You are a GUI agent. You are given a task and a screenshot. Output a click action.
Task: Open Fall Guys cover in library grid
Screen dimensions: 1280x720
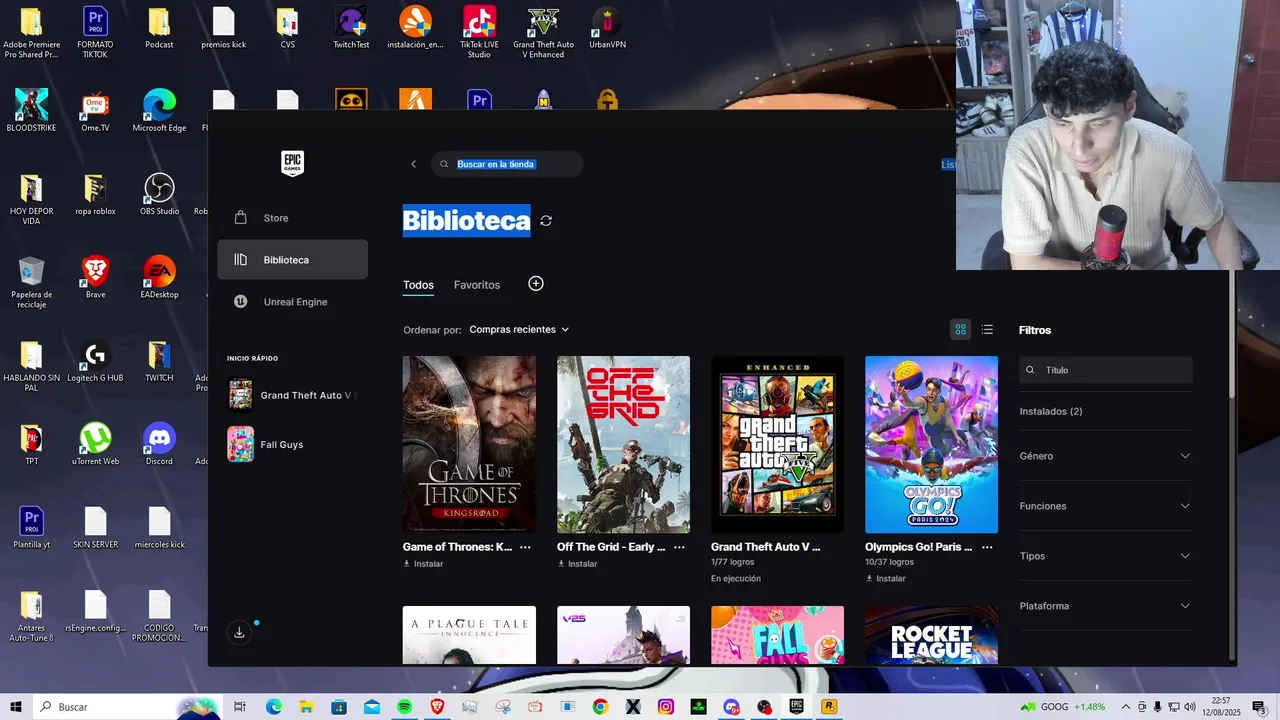777,635
